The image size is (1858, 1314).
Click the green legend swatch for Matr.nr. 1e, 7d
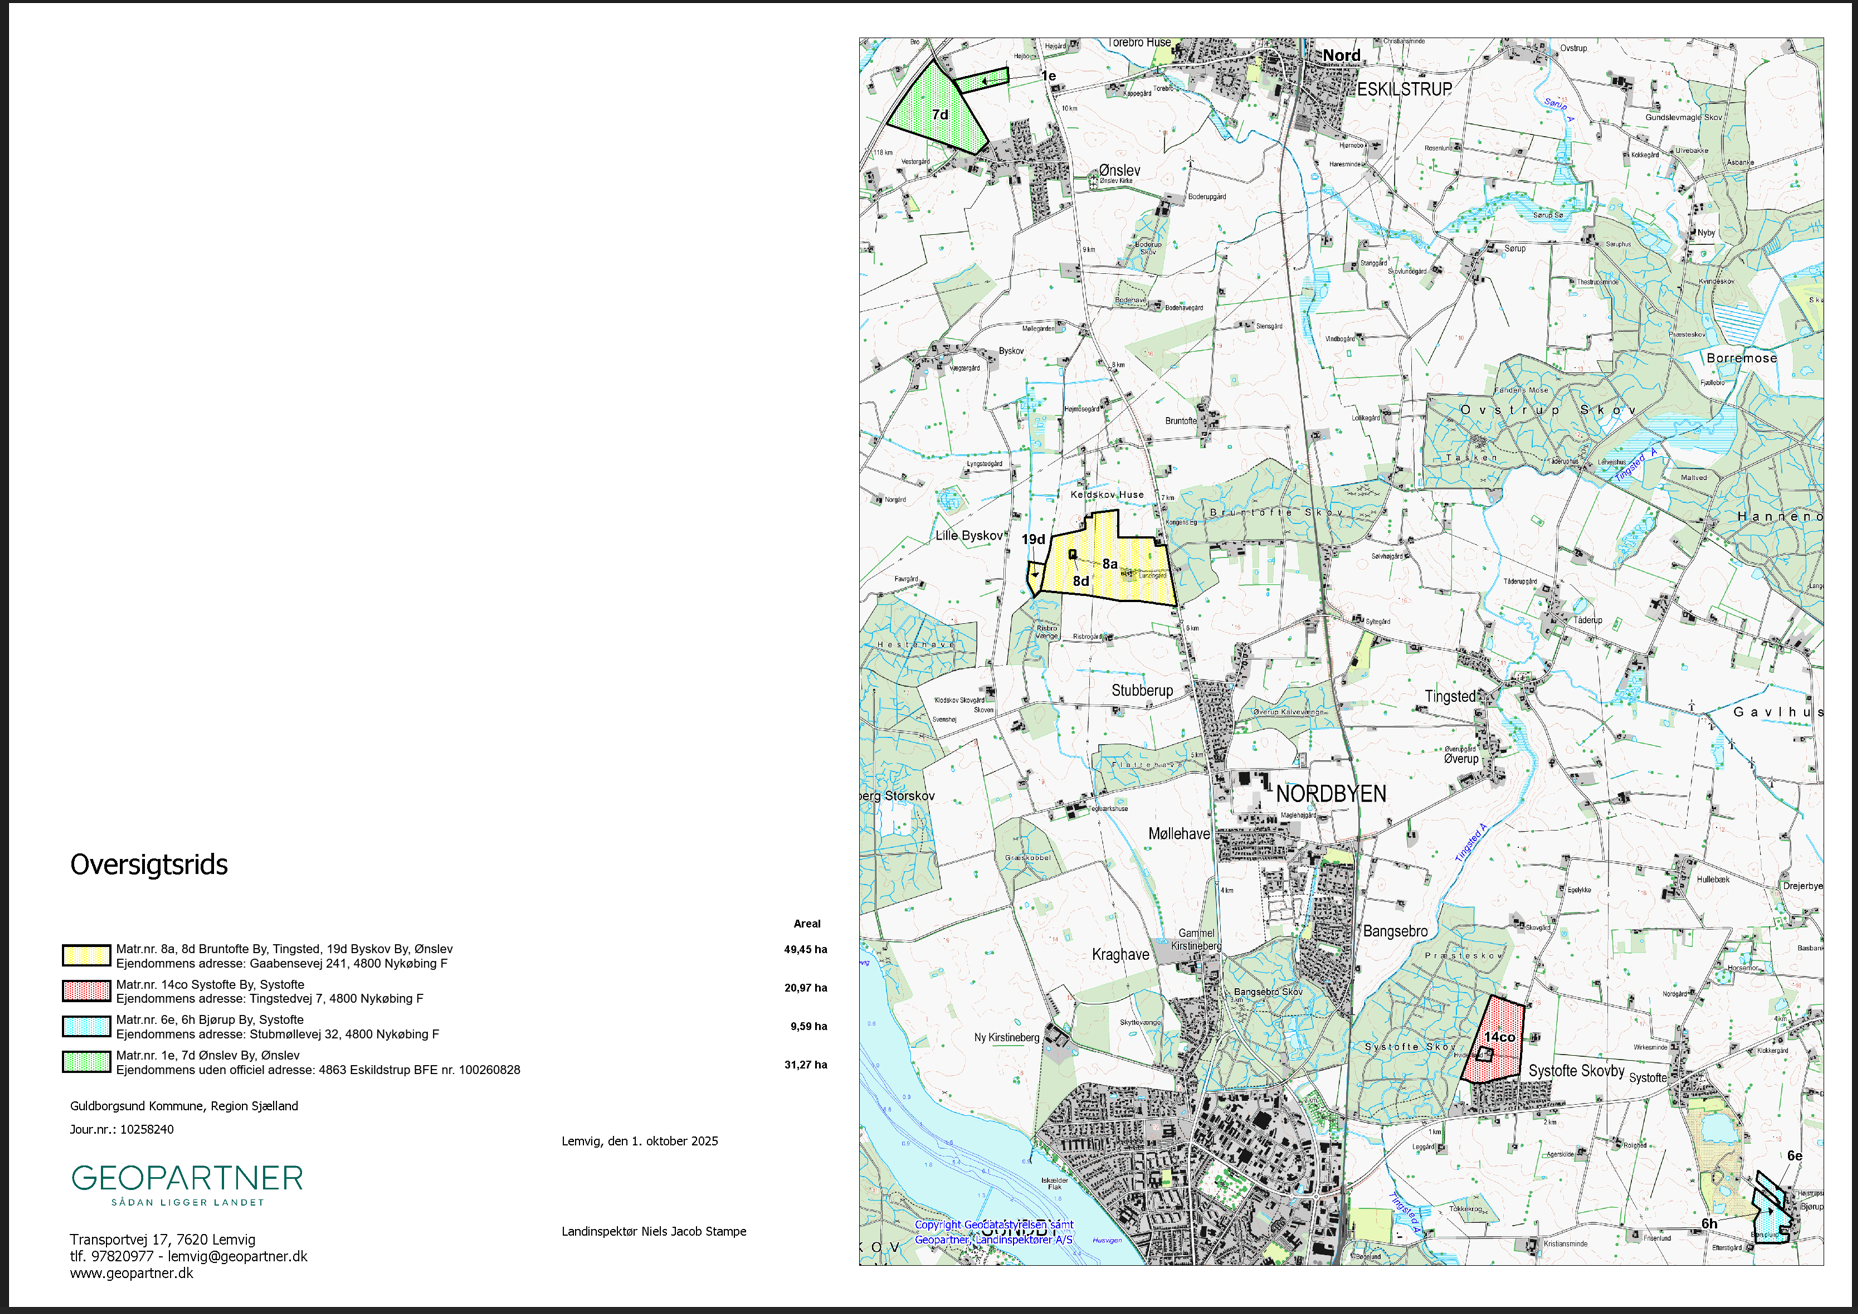(x=86, y=1062)
